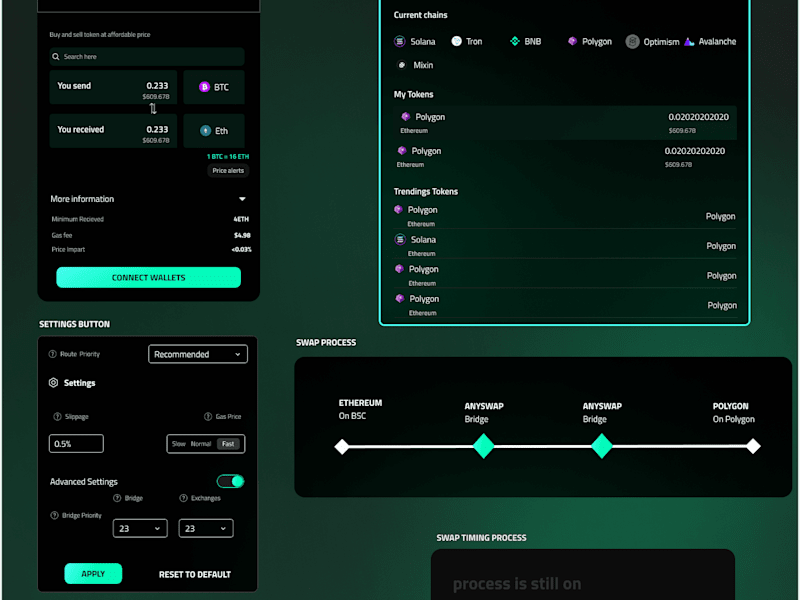The image size is (800, 600).
Task: Click the You send amount box
Action: [x=113, y=87]
